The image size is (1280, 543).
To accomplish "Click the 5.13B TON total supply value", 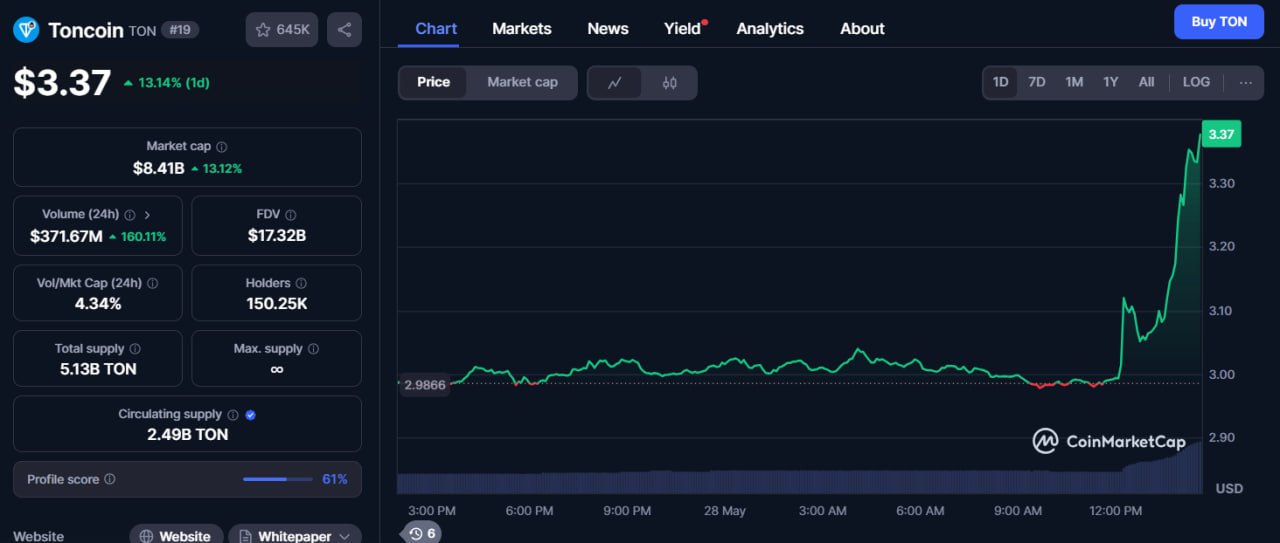I will (97, 369).
